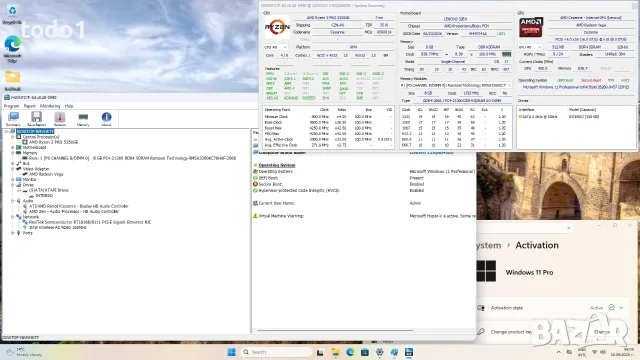Expand the Motherboard tree branch
The width and height of the screenshot is (640, 360).
pos(13,147)
